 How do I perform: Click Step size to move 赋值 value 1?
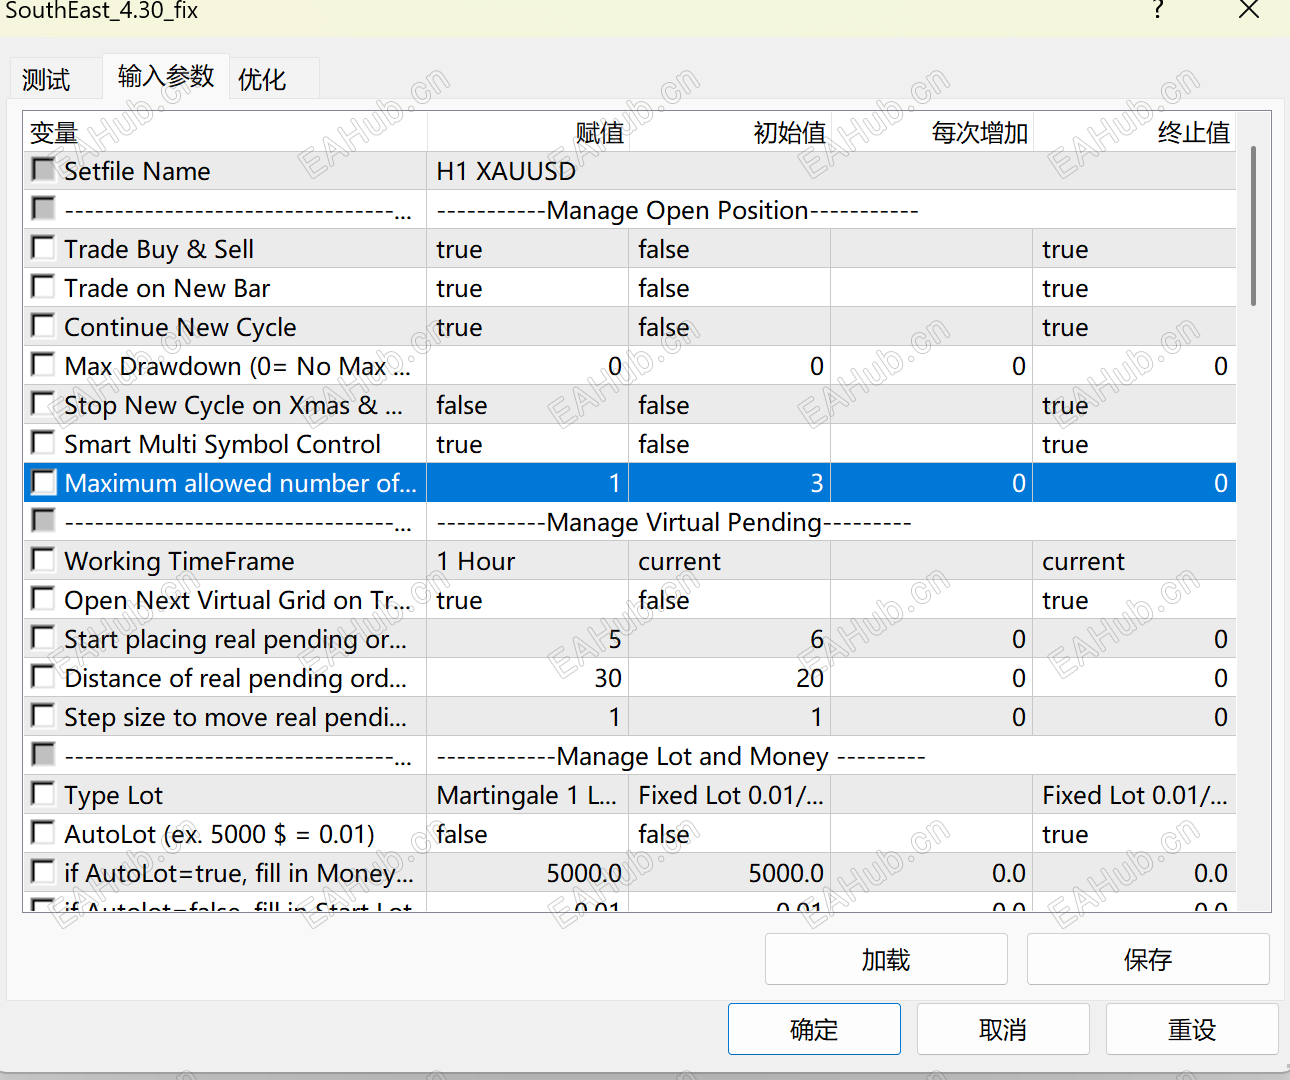coord(528,717)
